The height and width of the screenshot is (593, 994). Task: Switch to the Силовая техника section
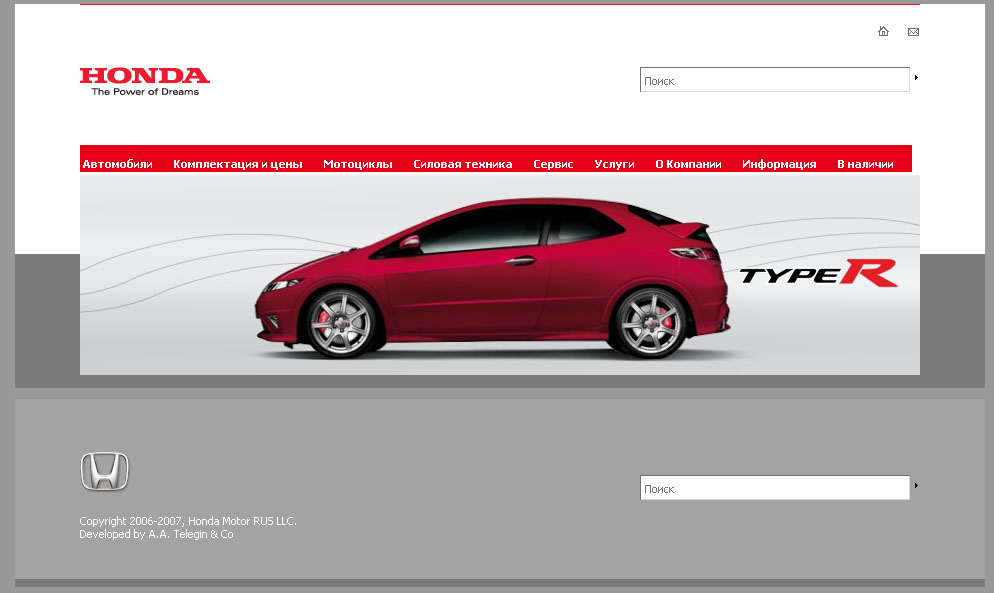(x=463, y=163)
